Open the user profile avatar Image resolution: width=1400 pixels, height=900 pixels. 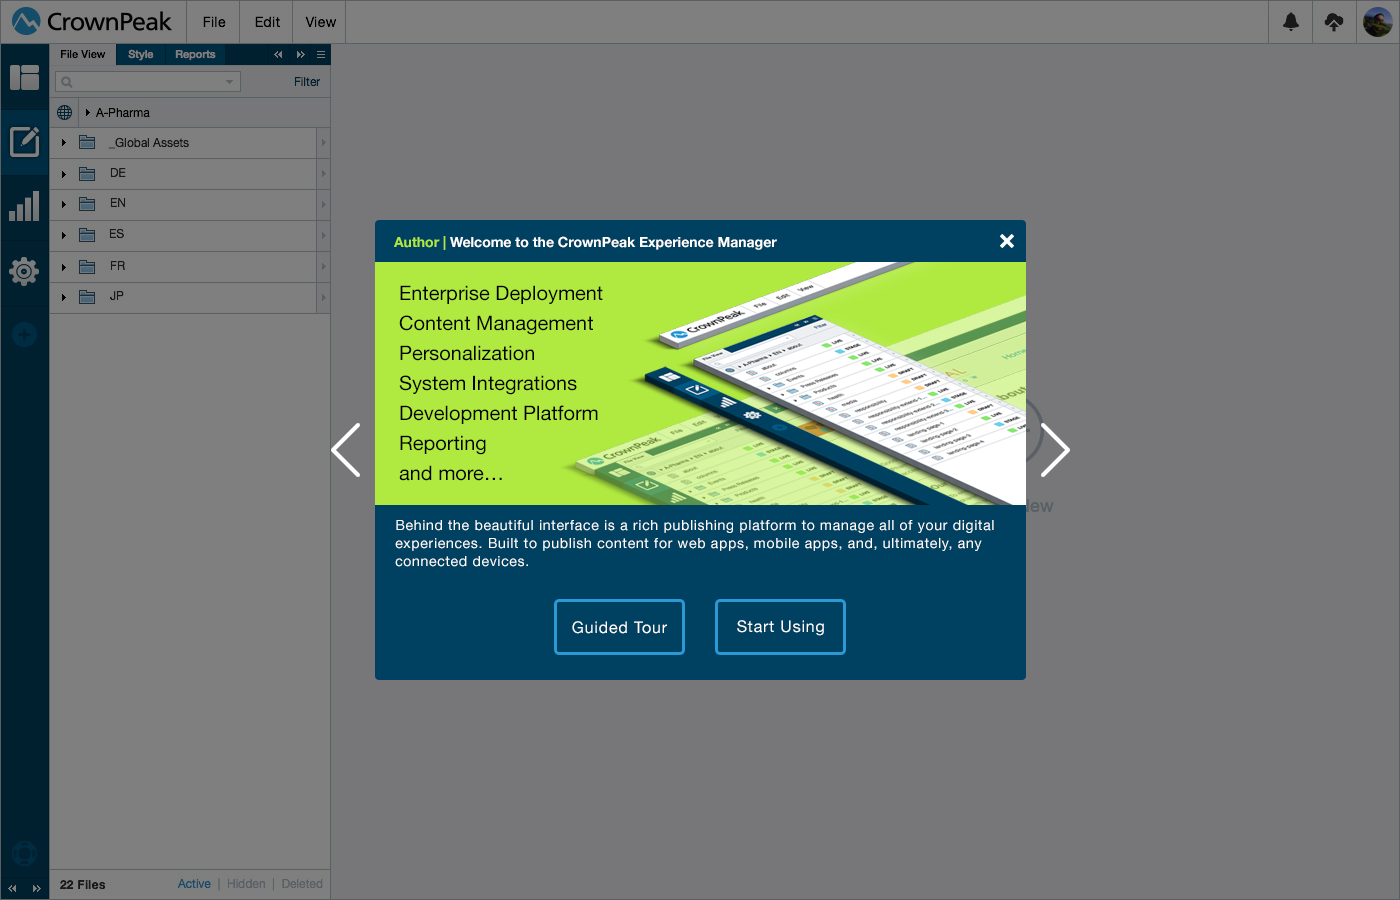pyautogui.click(x=1378, y=21)
